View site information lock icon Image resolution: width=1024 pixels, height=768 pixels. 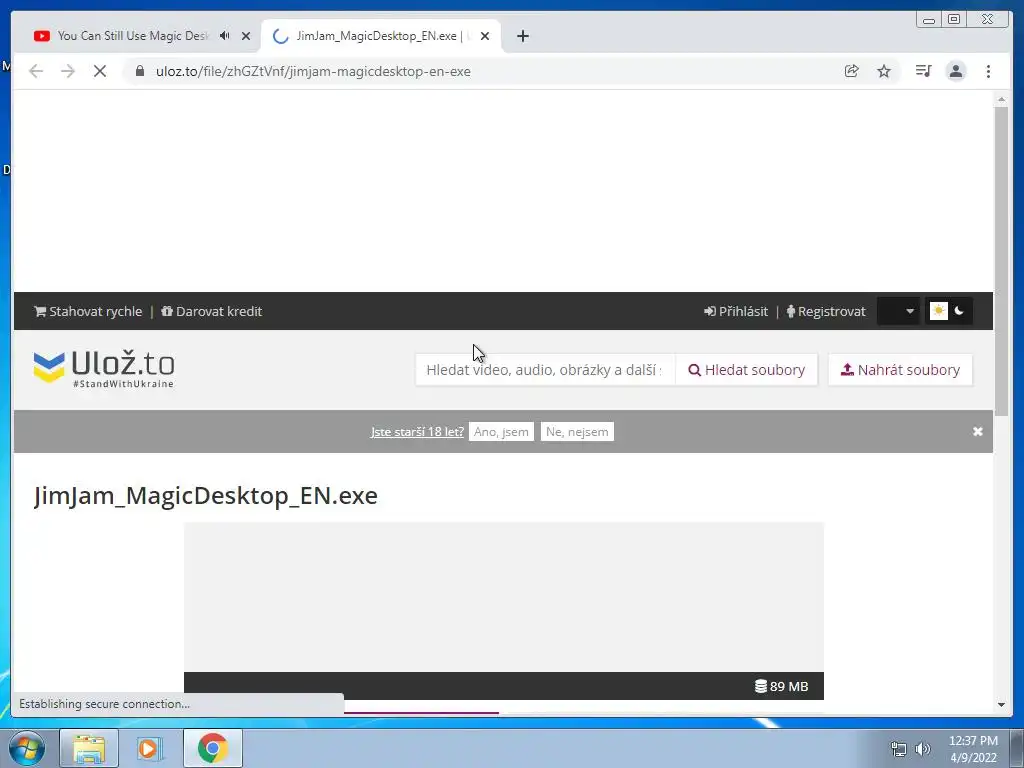(140, 71)
